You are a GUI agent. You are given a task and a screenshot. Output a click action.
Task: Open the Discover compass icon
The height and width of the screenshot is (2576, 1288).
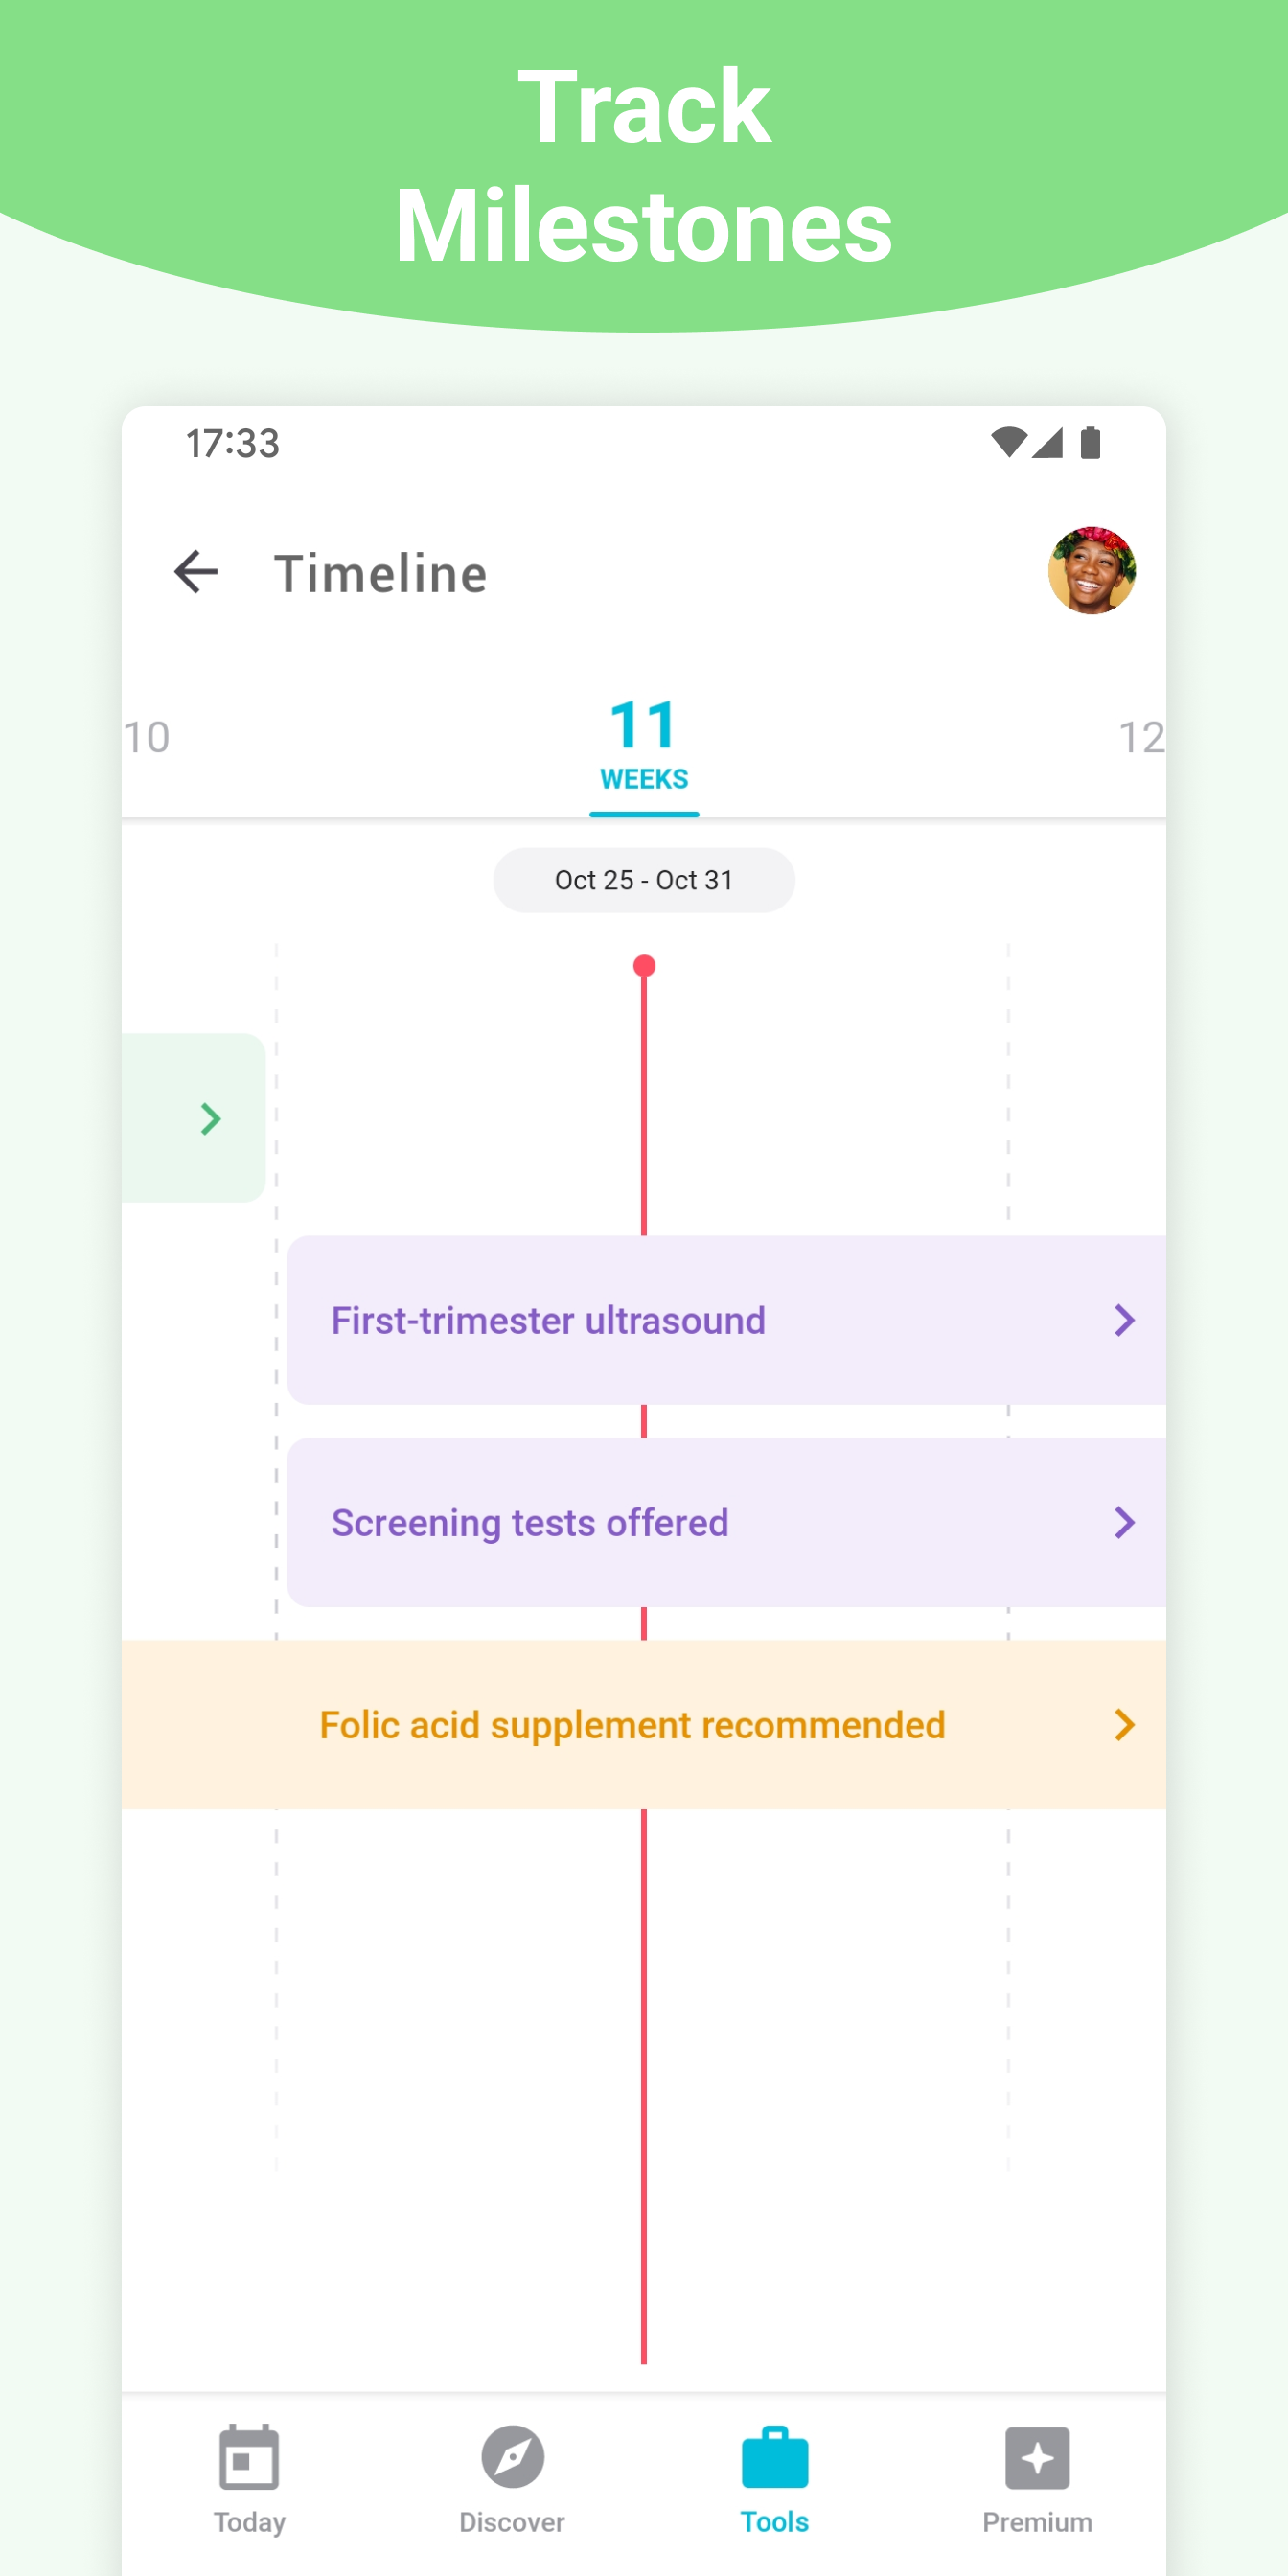512,2457
